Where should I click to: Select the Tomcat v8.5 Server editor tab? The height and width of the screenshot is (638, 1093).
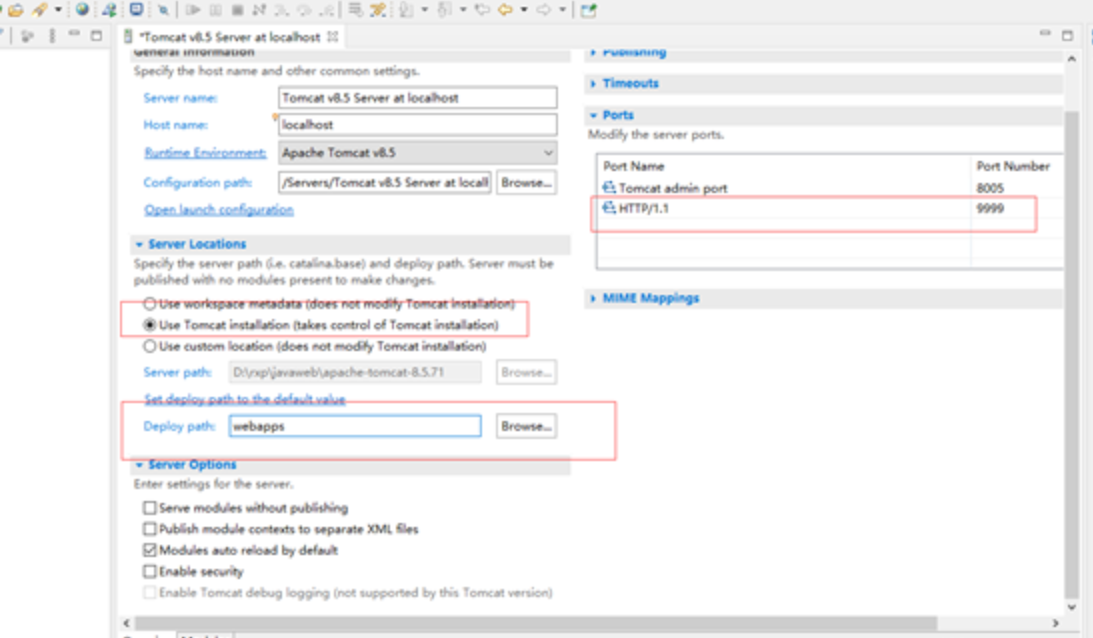pos(231,37)
